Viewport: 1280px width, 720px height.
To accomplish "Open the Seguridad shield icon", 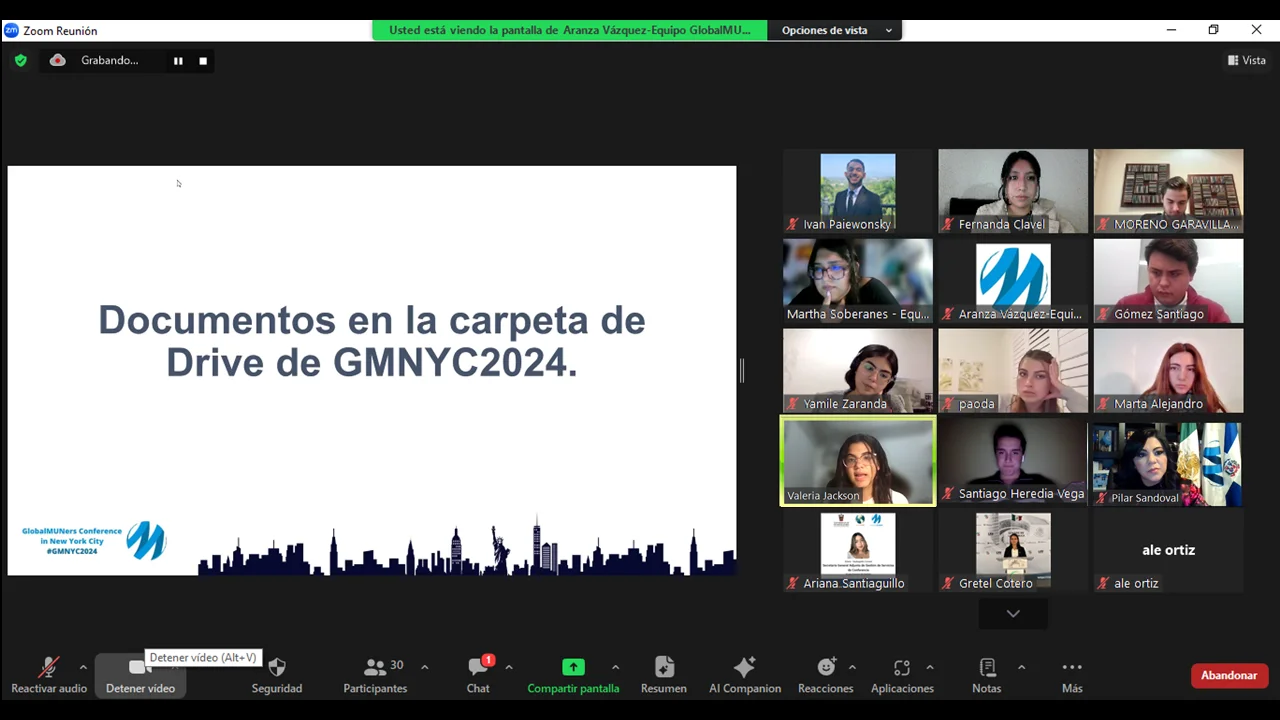I will coord(277,668).
